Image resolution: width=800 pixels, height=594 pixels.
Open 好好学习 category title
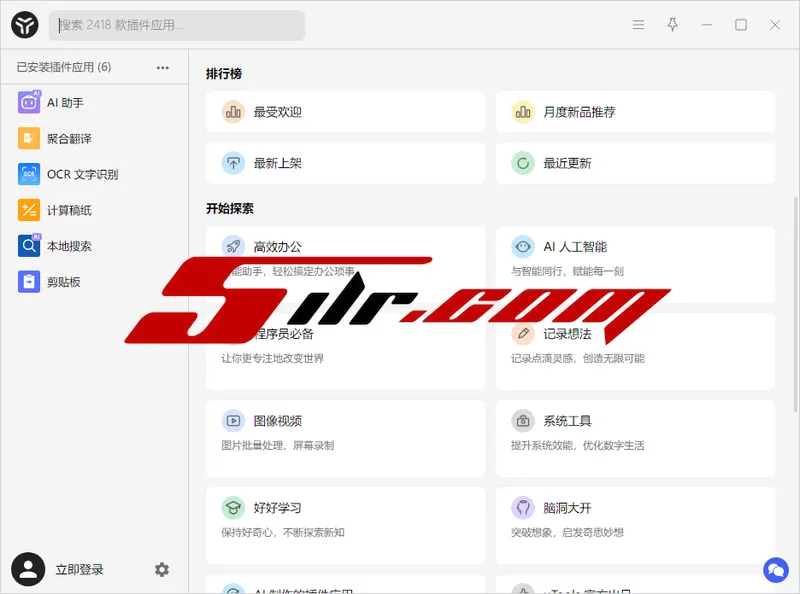tap(278, 508)
